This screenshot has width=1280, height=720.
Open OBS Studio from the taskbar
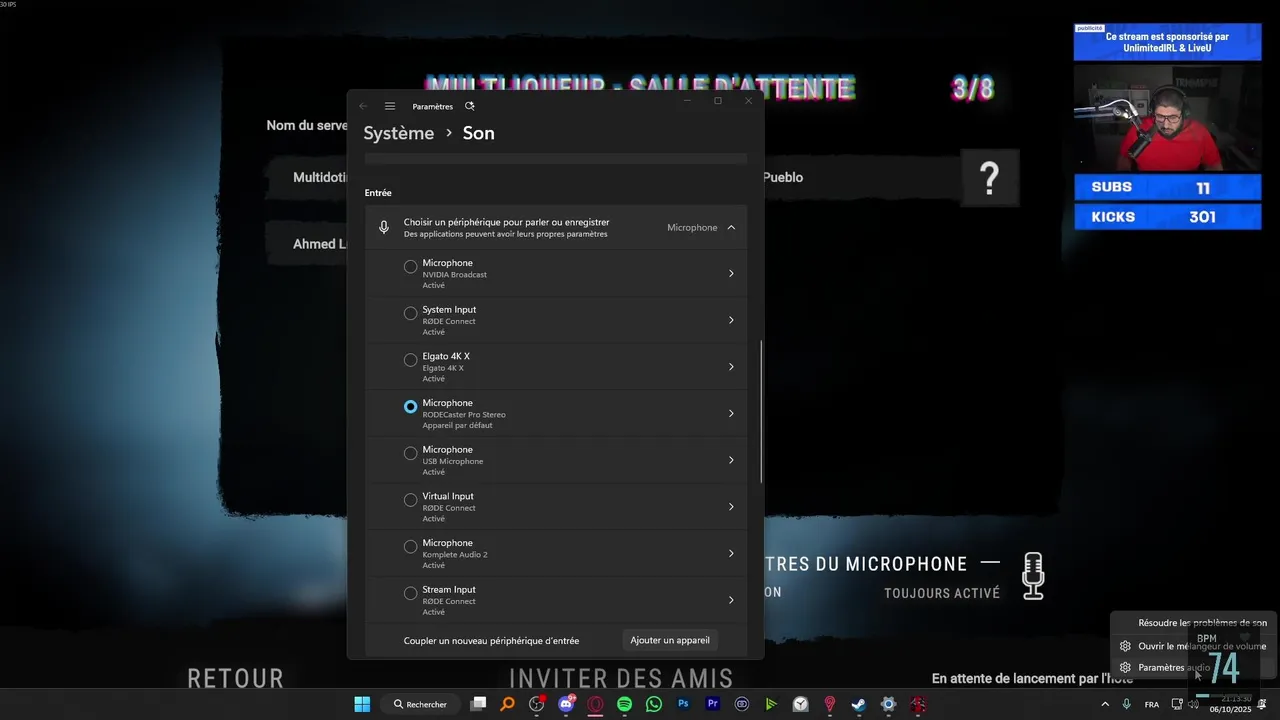[x=537, y=704]
